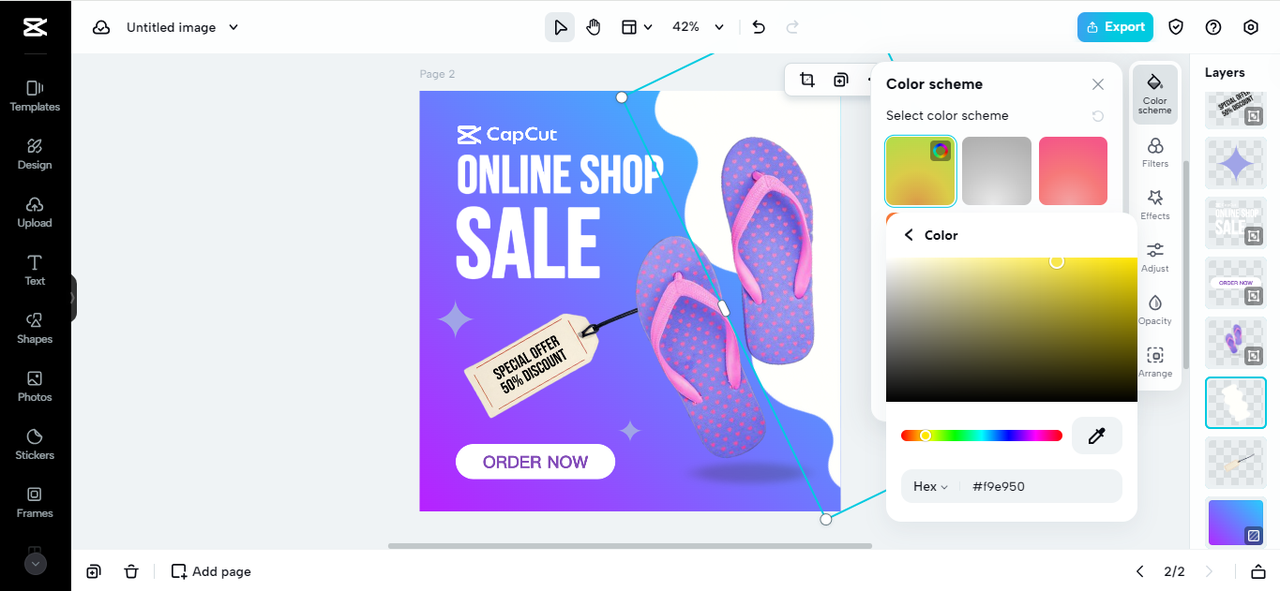Click the Export button

point(1115,27)
